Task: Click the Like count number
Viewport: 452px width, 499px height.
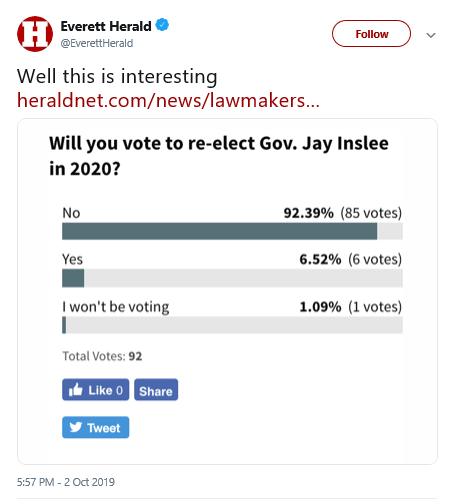Action: pyautogui.click(x=119, y=390)
